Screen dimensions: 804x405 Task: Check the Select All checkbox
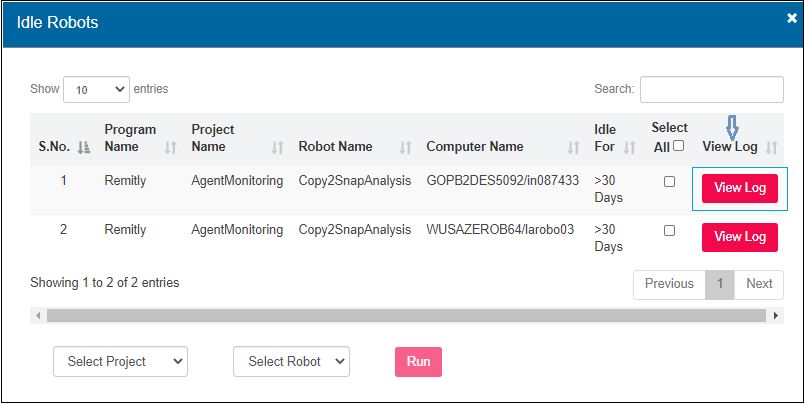point(679,146)
